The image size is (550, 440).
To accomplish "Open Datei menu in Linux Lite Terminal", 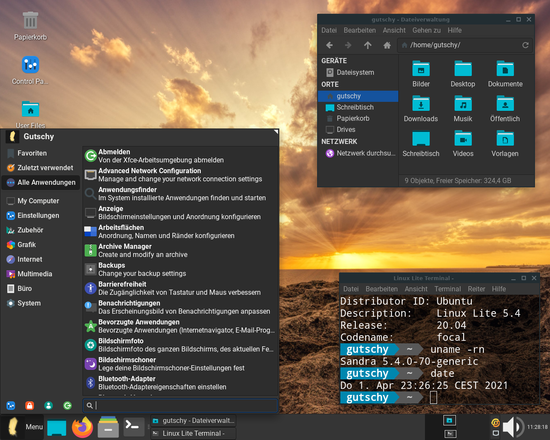I will 351,289.
